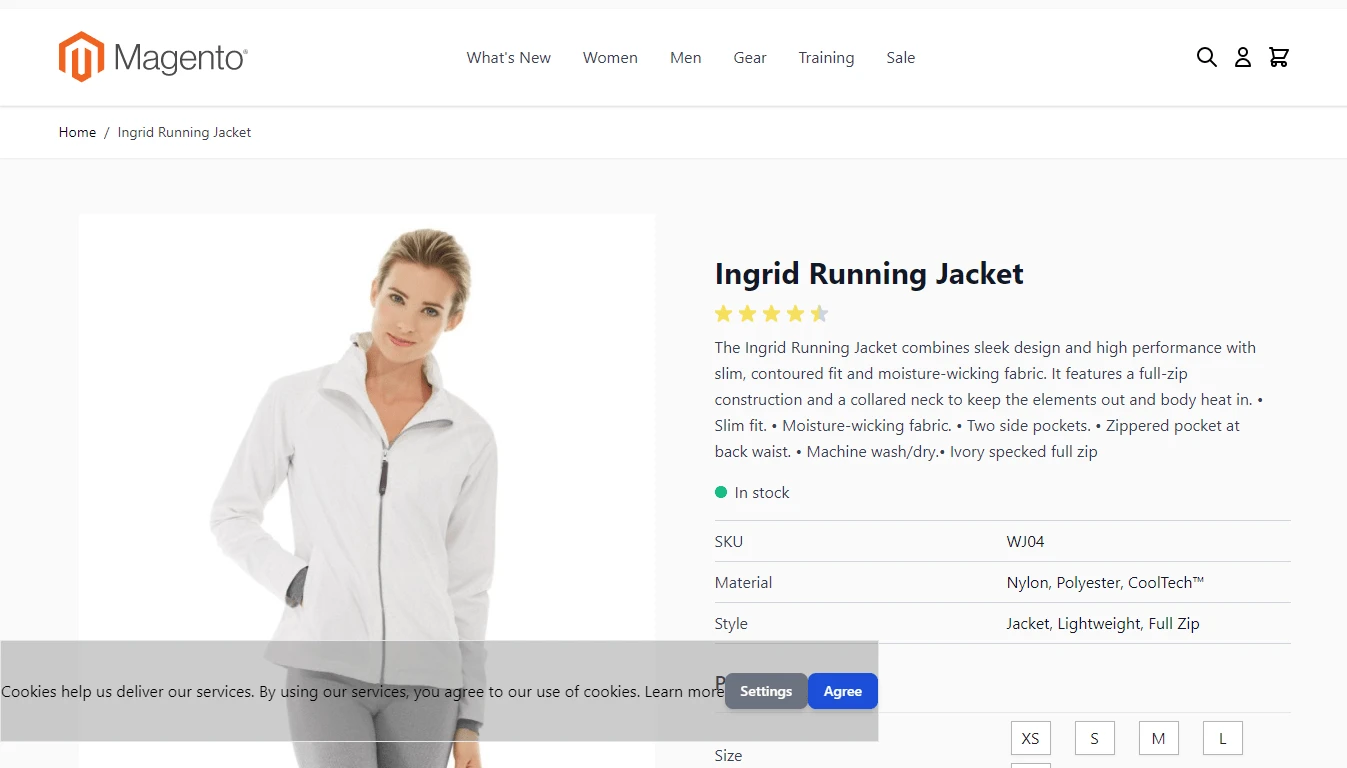Viewport: 1347px width, 768px height.
Task: Click the star rating under product title
Action: (771, 314)
